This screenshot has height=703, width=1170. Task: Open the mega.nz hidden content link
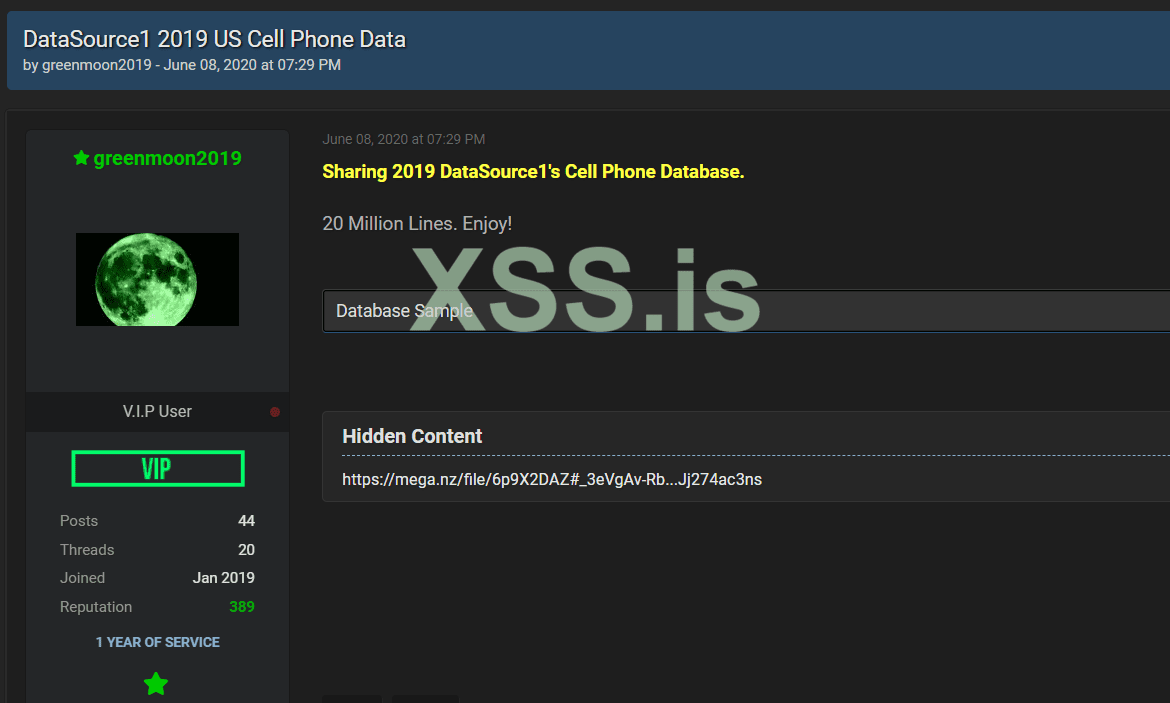pos(551,480)
